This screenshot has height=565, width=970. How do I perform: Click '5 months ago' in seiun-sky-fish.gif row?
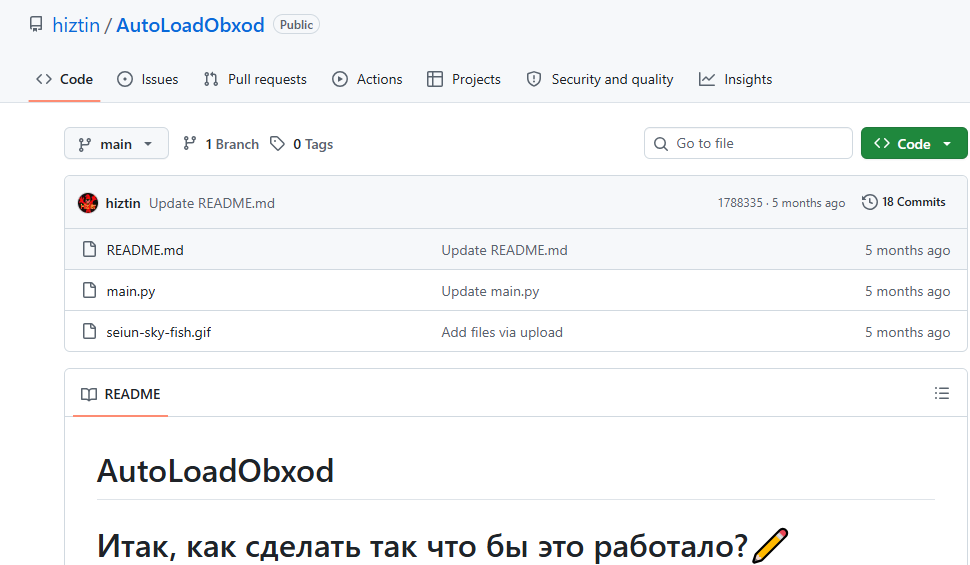tap(908, 332)
